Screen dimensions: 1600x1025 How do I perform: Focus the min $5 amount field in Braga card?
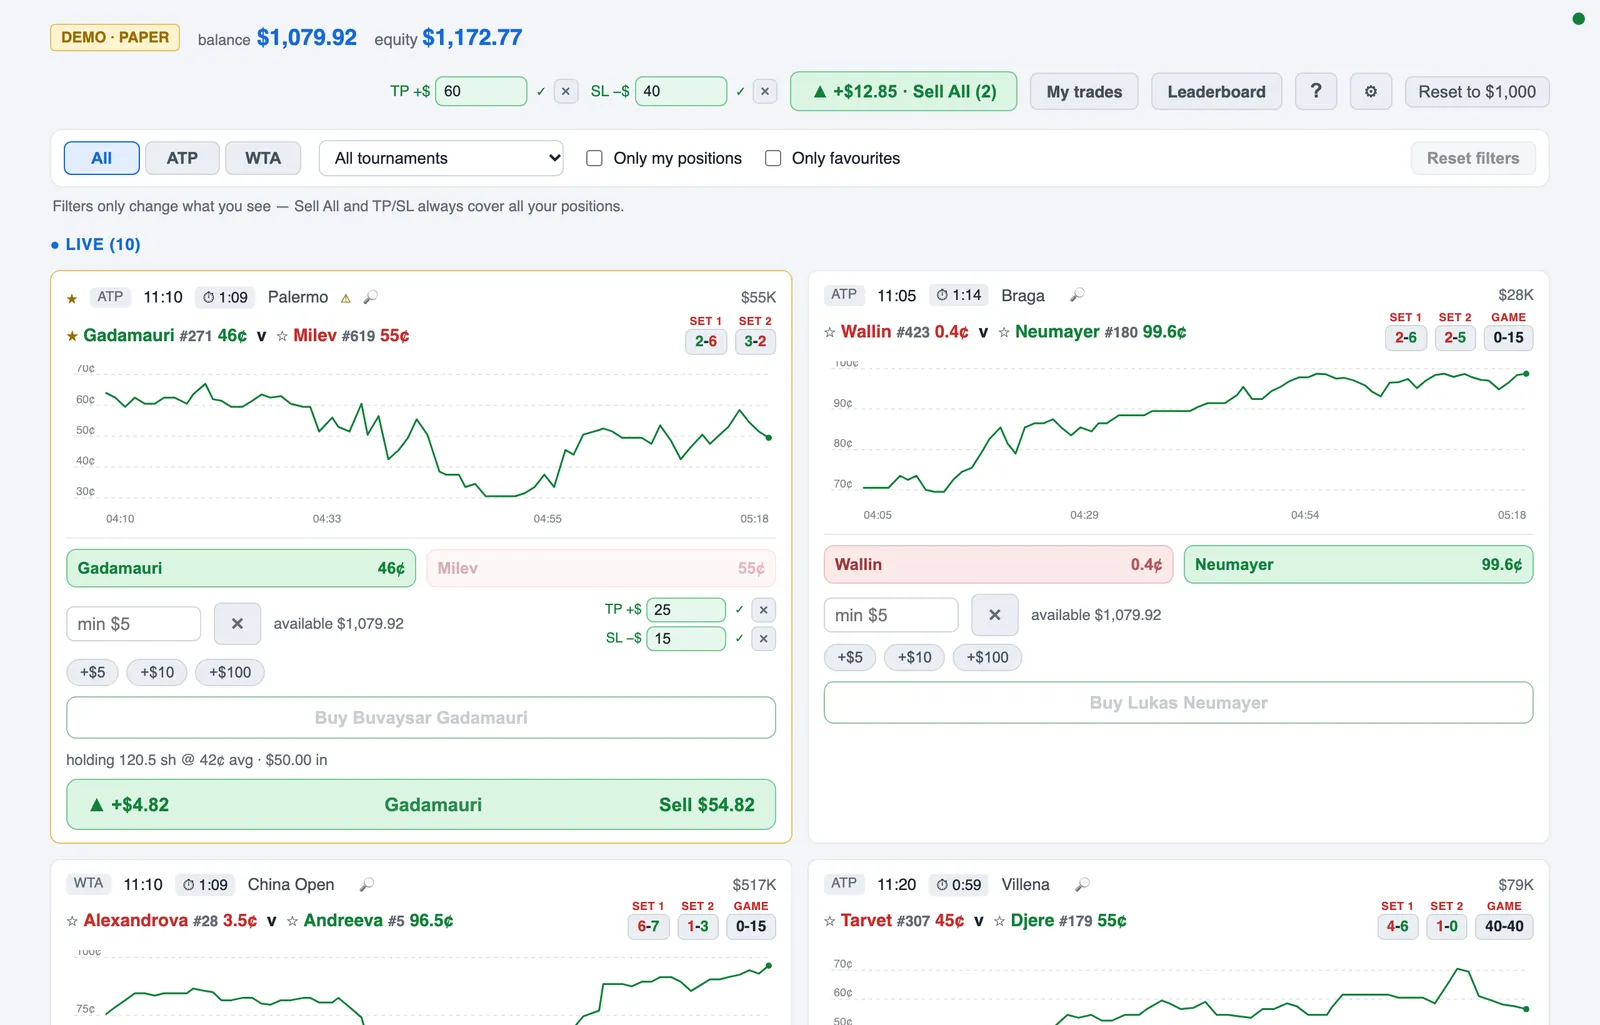click(x=891, y=615)
